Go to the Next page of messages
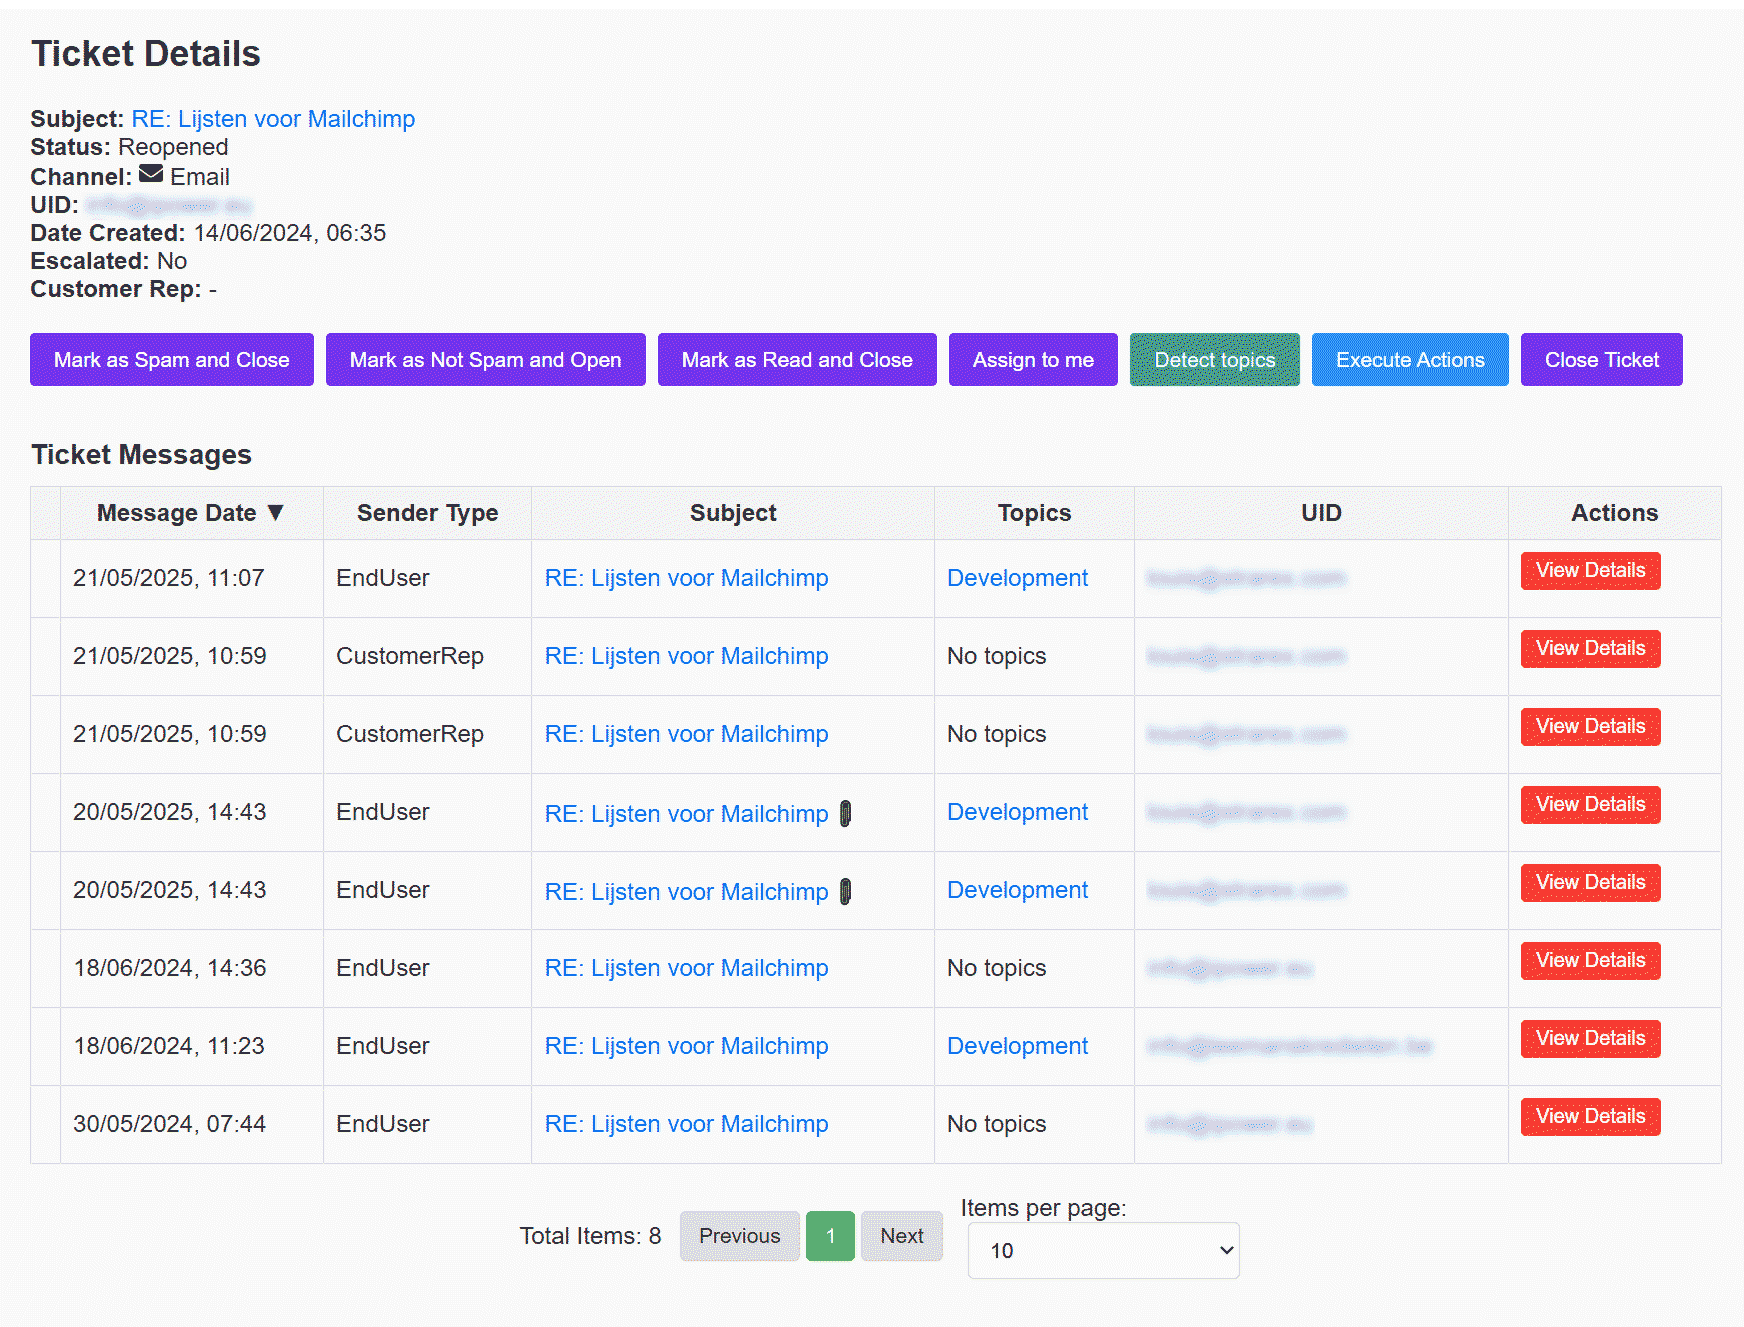The width and height of the screenshot is (1744, 1327). (902, 1236)
